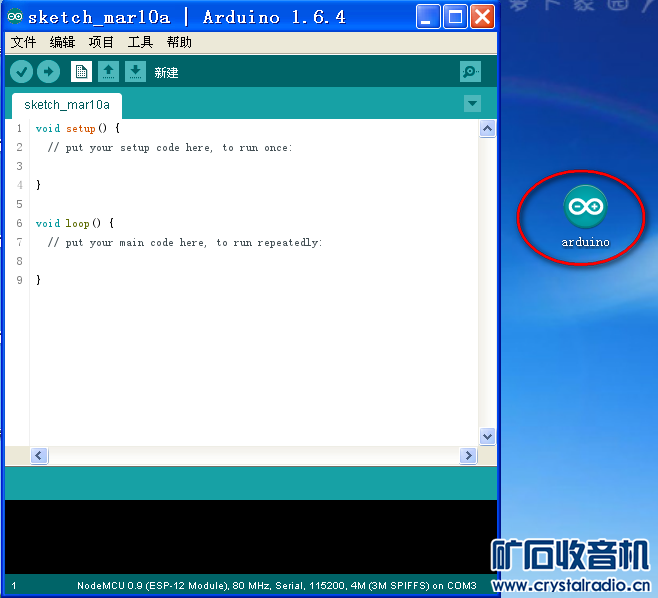The height and width of the screenshot is (598, 658).
Task: Click the vertical scrollbar down arrow
Action: tap(487, 436)
